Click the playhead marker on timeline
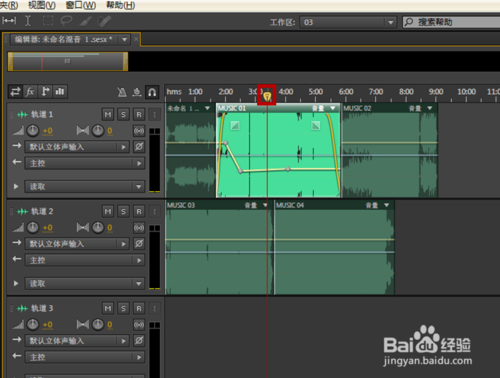This screenshot has height=378, width=500. (267, 97)
